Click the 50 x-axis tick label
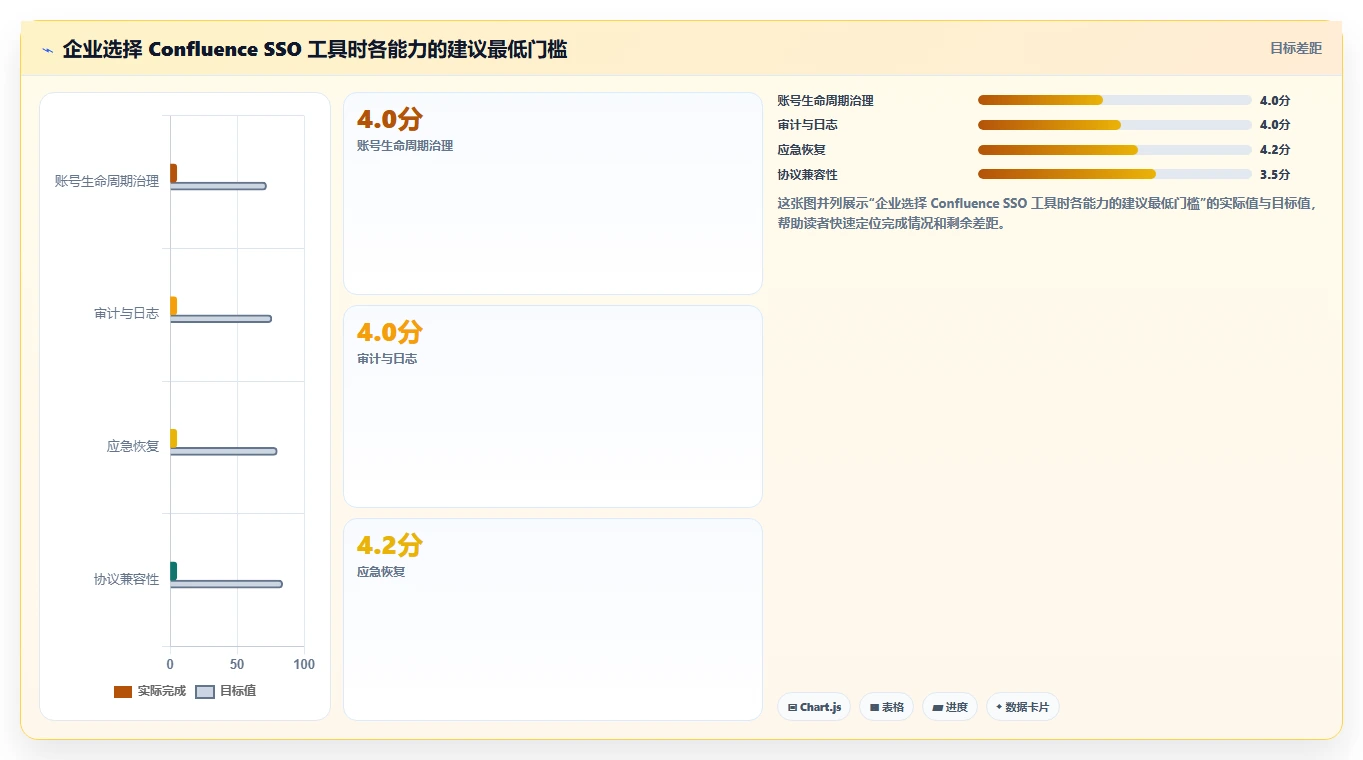 [x=237, y=665]
